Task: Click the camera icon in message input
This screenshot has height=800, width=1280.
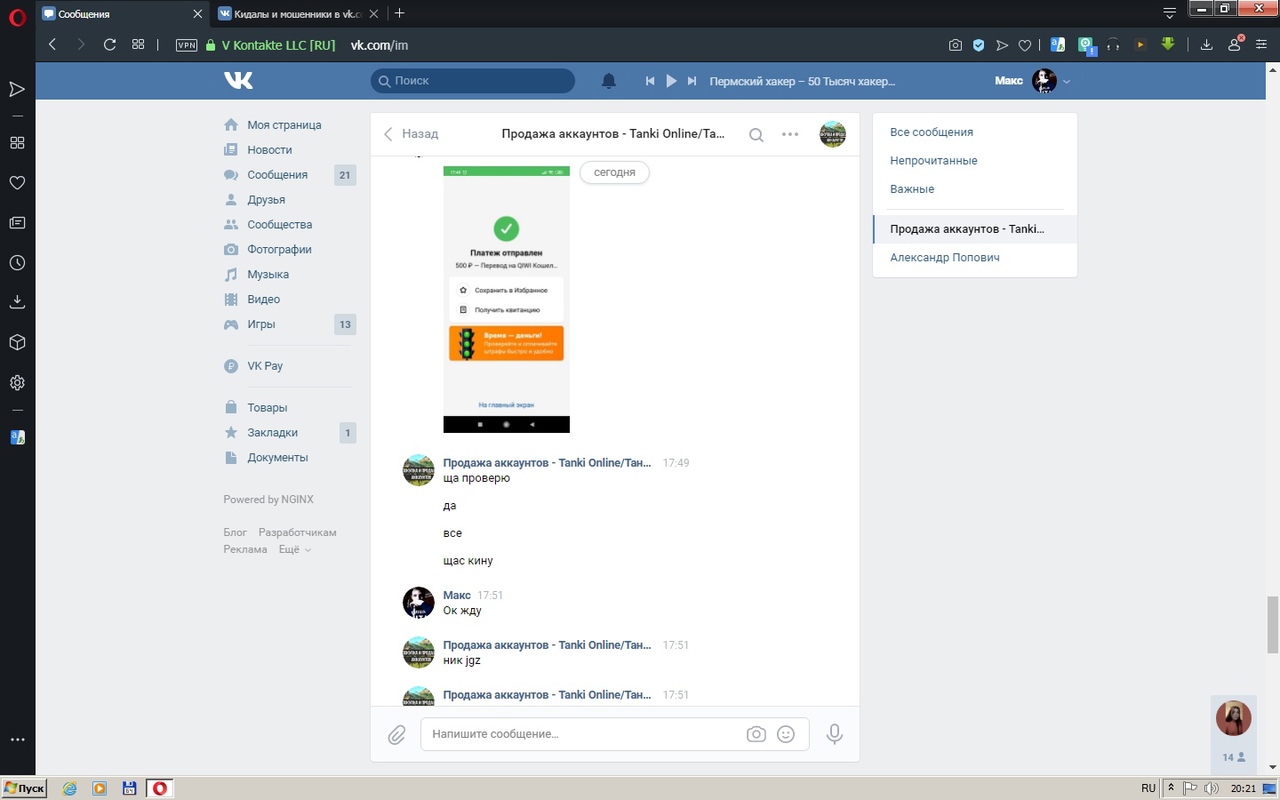Action: click(x=756, y=734)
